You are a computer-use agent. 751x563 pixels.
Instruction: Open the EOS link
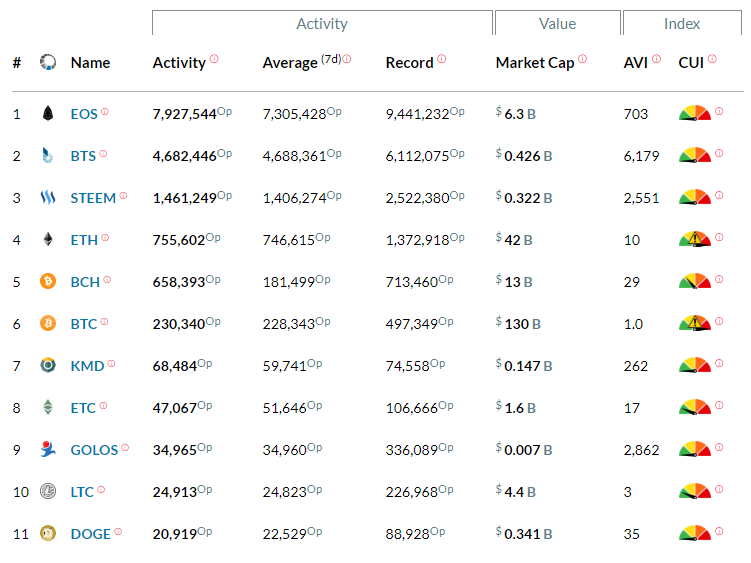pos(84,114)
